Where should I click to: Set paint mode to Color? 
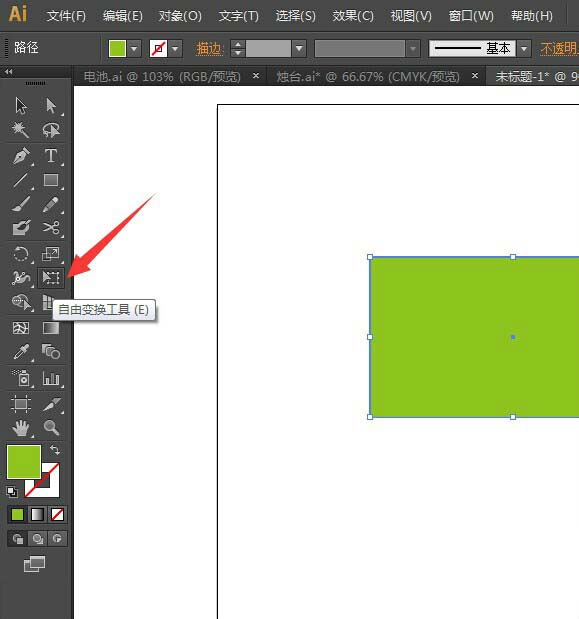(x=17, y=515)
